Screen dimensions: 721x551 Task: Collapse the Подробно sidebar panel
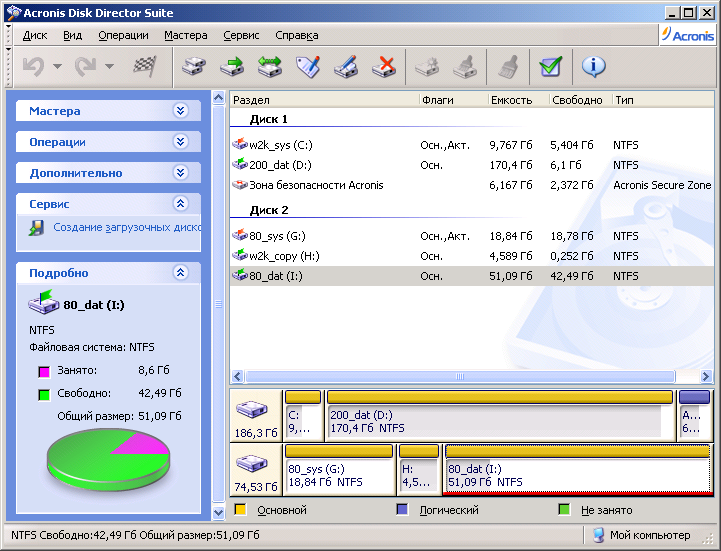click(181, 273)
